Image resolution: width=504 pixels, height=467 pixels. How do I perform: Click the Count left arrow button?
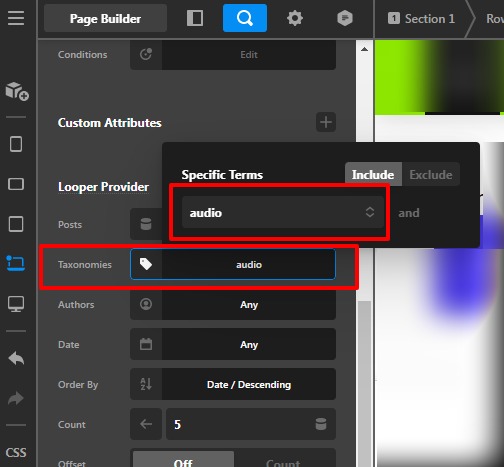click(146, 424)
